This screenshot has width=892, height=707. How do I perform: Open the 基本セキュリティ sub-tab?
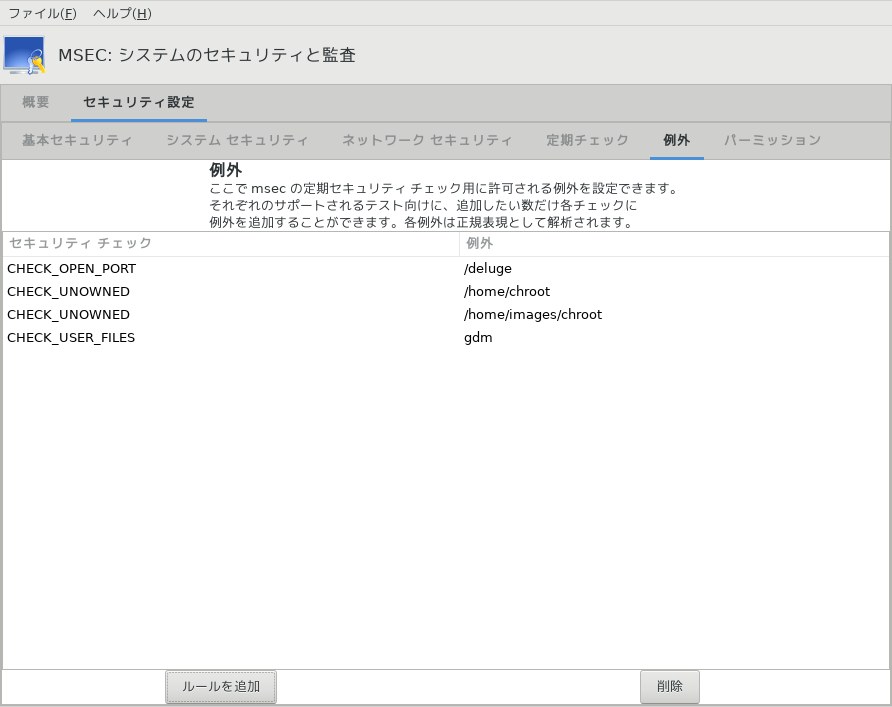pyautogui.click(x=77, y=140)
